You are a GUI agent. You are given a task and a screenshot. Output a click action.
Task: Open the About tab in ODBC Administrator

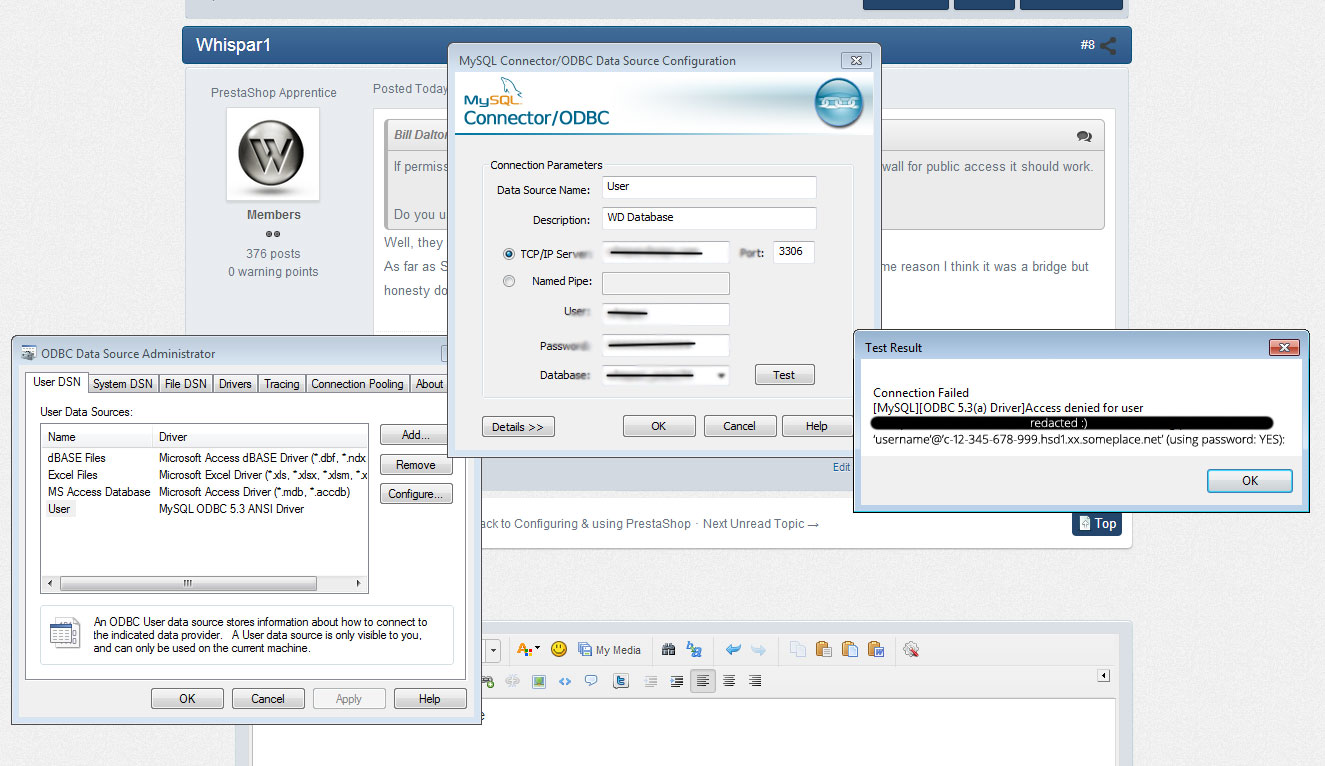[429, 384]
